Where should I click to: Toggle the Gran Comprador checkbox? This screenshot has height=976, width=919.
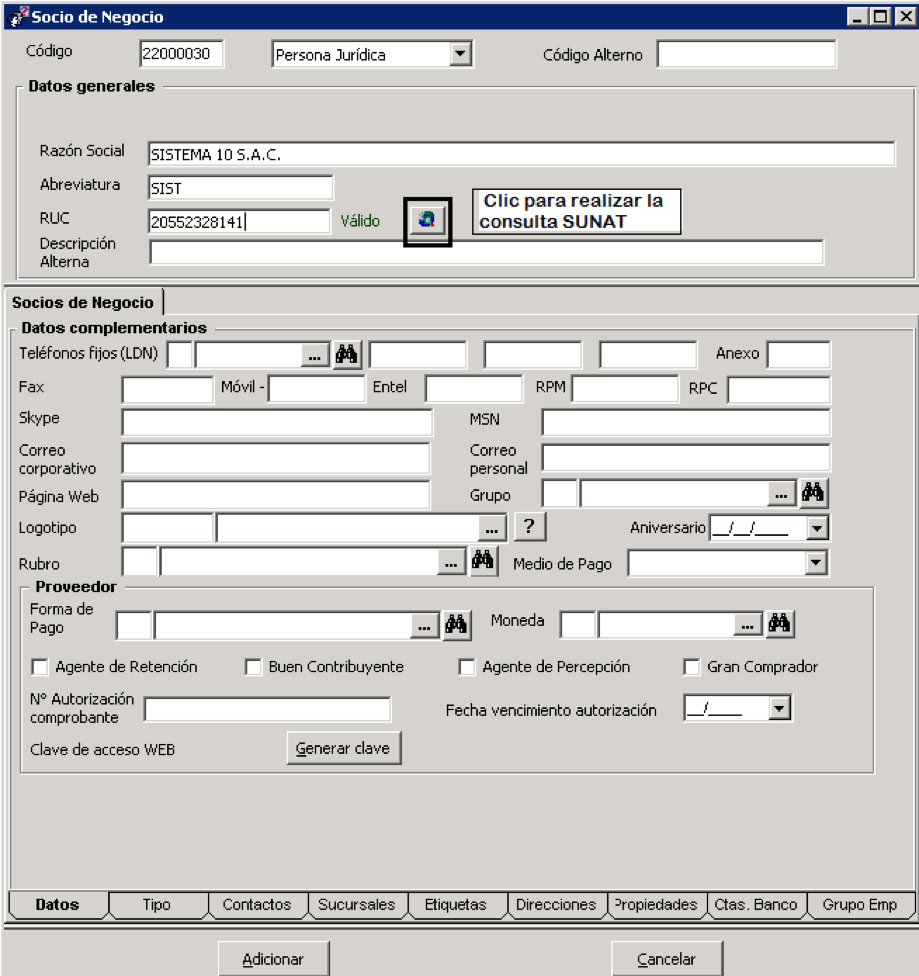(x=692, y=667)
